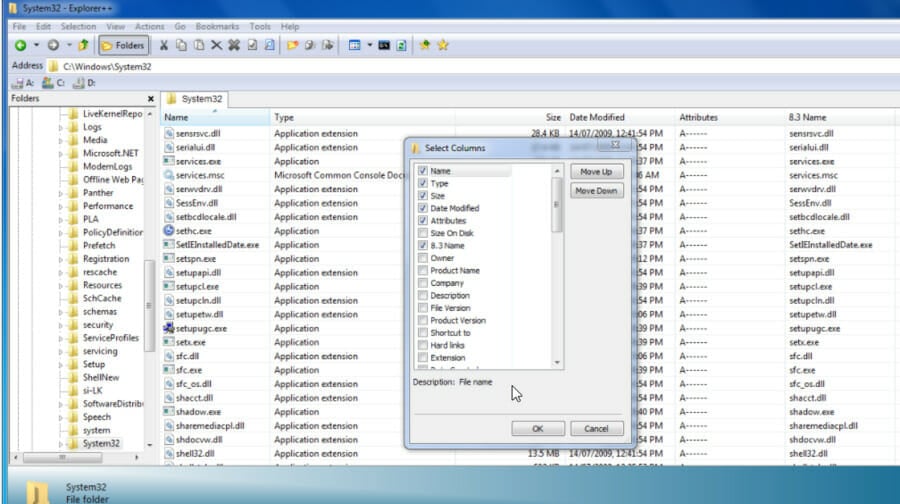Check the Hard links checkbox

point(423,345)
